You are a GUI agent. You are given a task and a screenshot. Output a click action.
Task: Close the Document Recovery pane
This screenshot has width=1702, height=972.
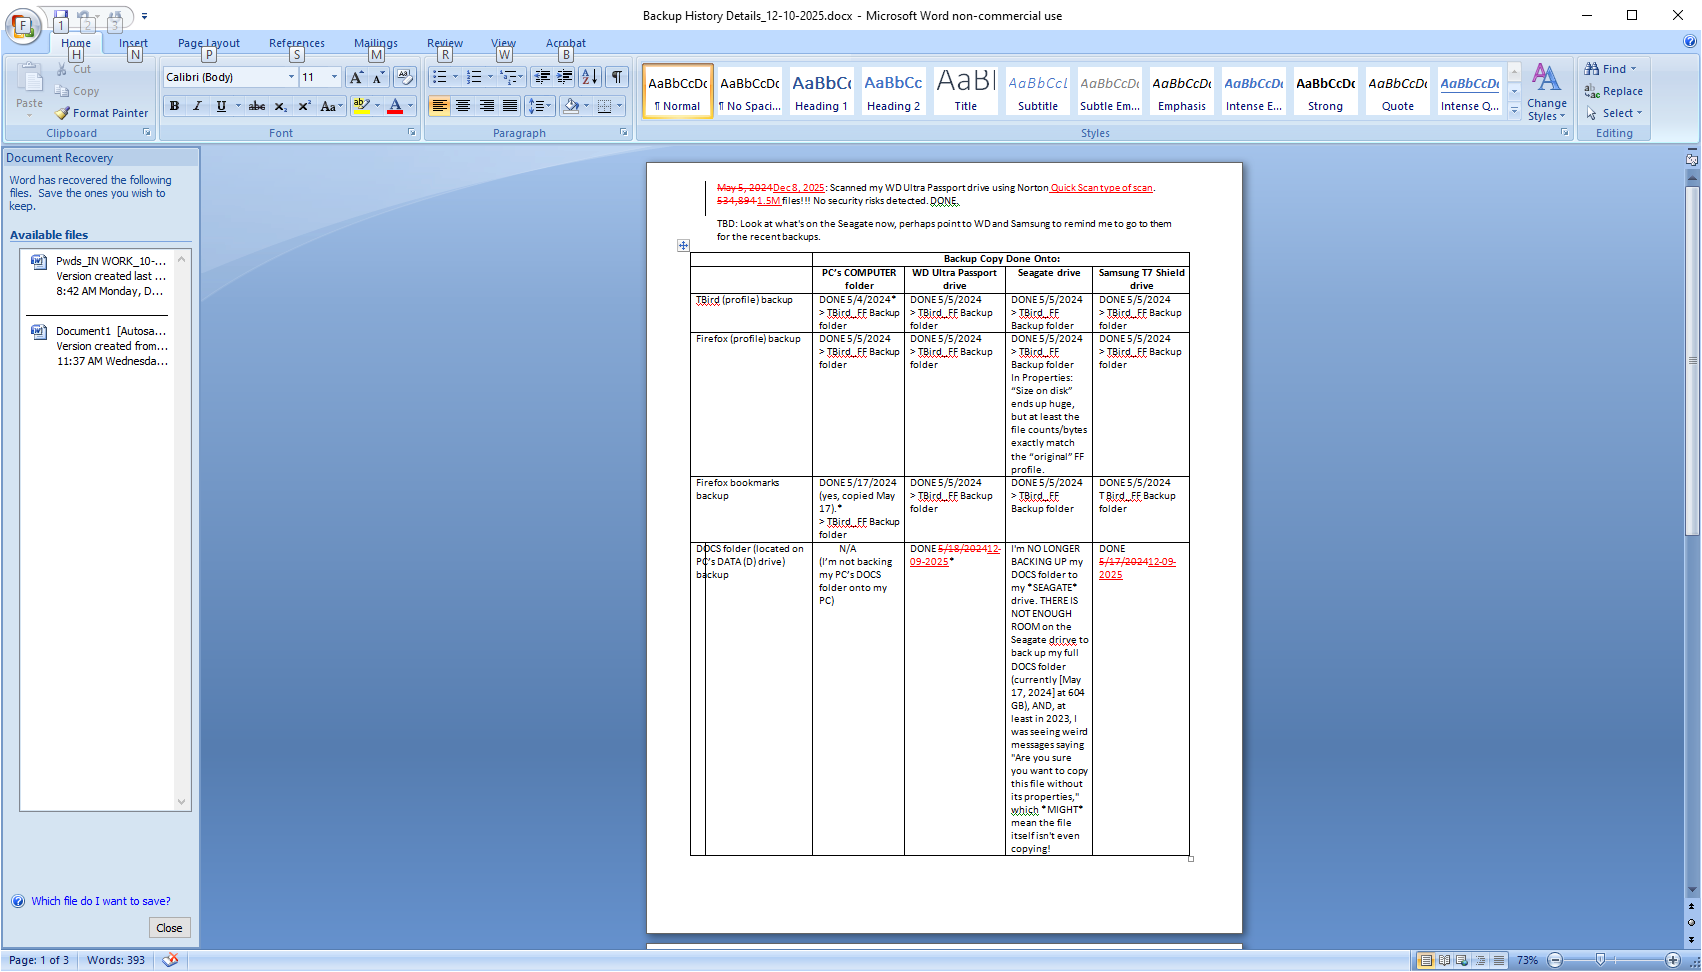click(x=169, y=928)
